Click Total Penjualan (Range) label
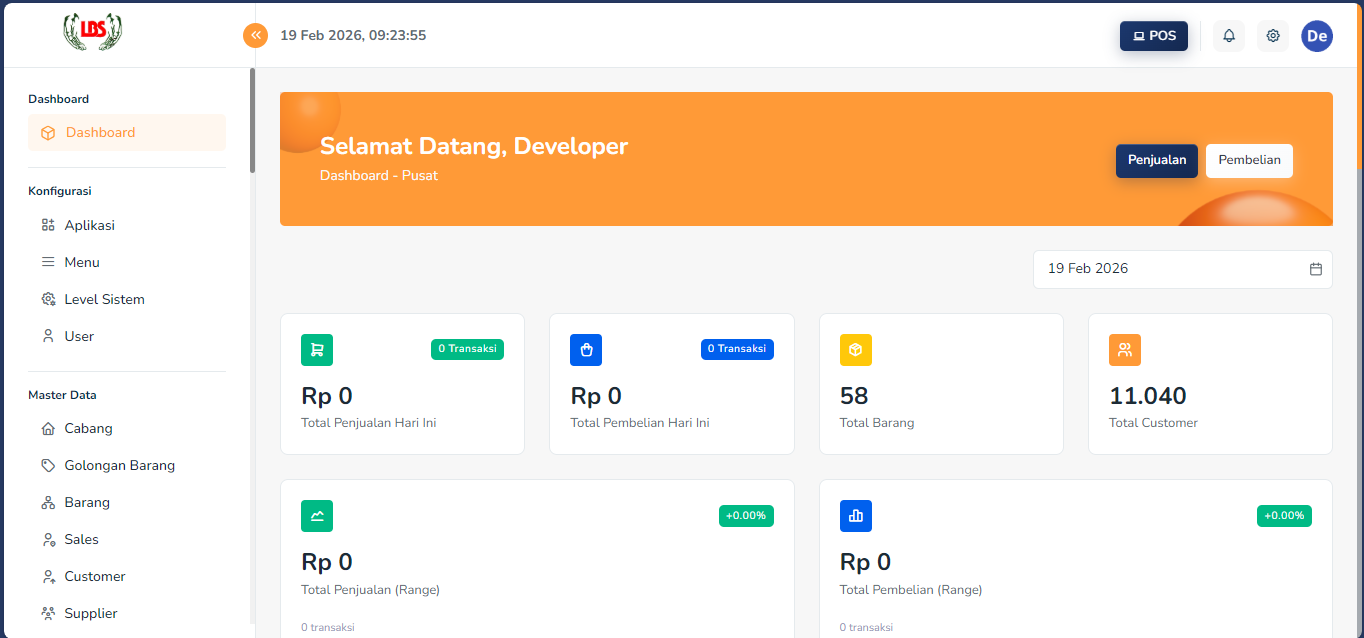 [x=370, y=589]
